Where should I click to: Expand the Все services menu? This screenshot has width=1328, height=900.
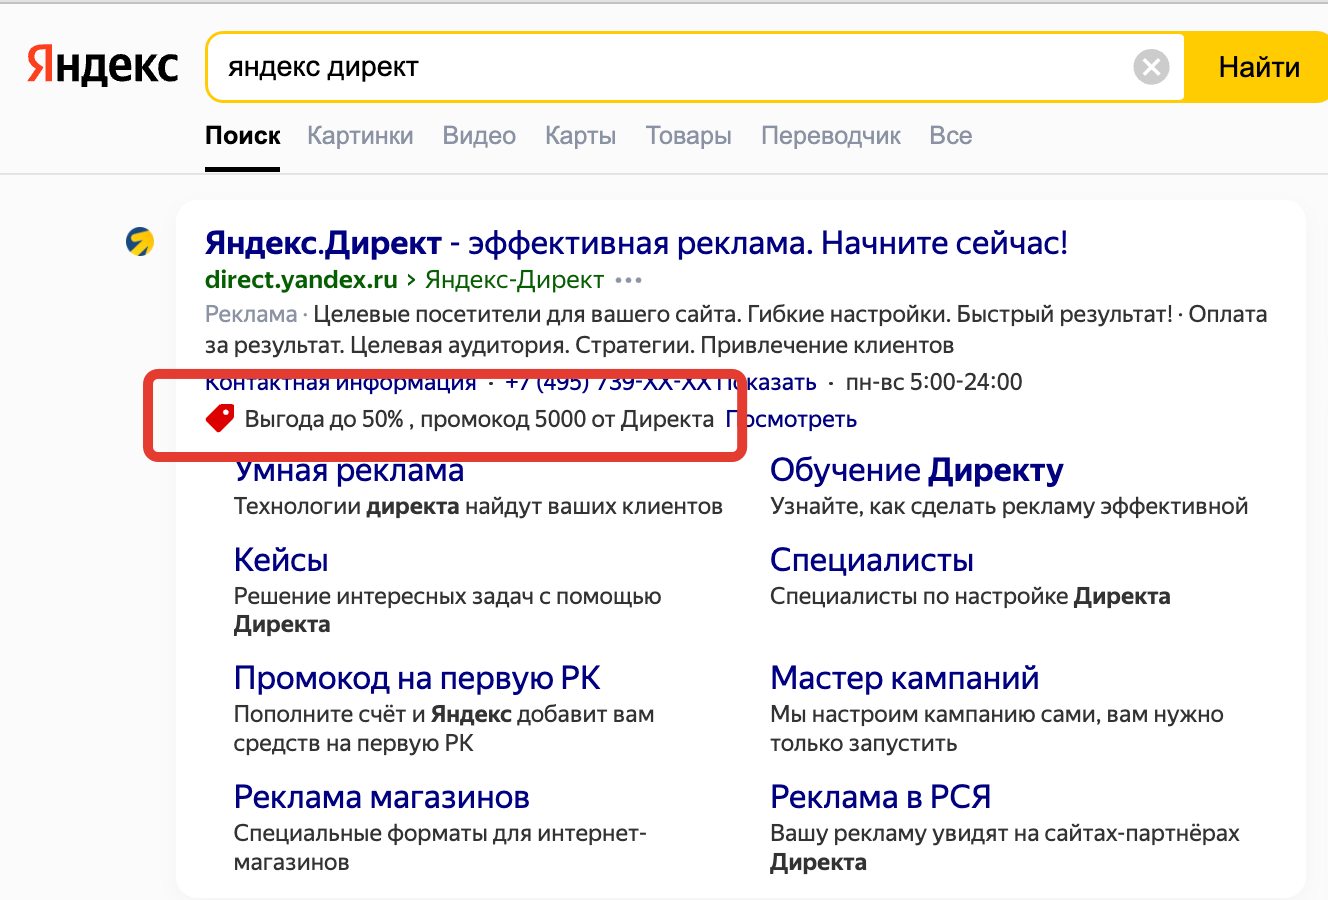click(950, 136)
